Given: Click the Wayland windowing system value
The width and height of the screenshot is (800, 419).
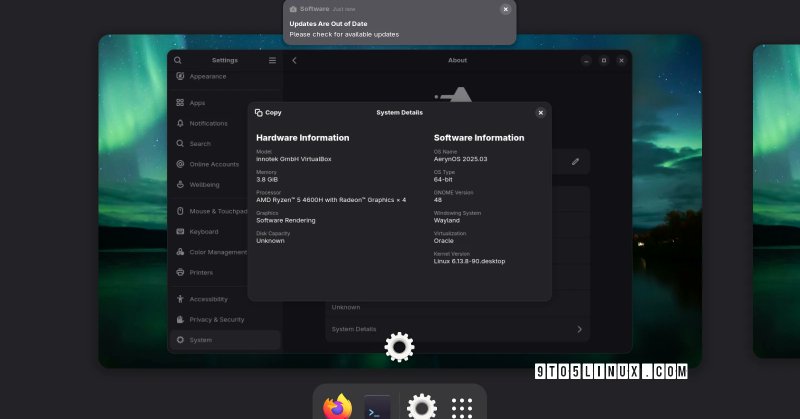Looking at the screenshot, I should (x=446, y=220).
